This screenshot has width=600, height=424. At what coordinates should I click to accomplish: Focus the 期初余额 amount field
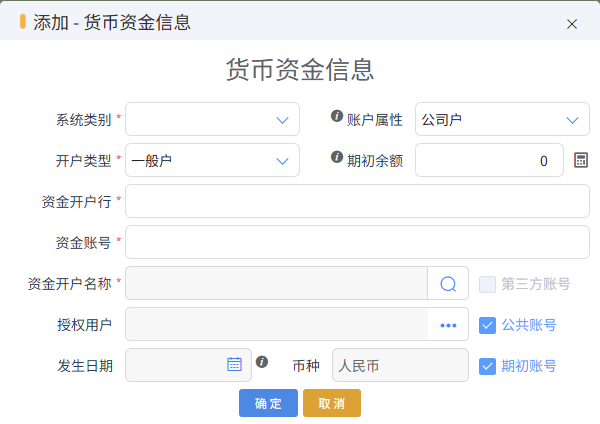click(x=489, y=160)
